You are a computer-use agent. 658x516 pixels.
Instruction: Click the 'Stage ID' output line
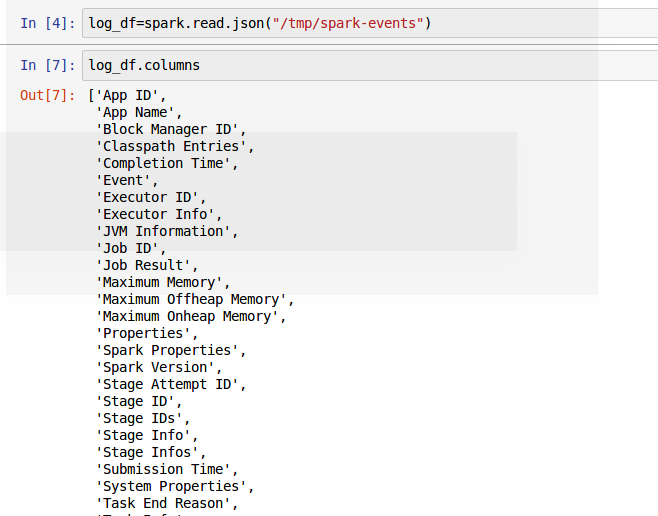tap(139, 401)
